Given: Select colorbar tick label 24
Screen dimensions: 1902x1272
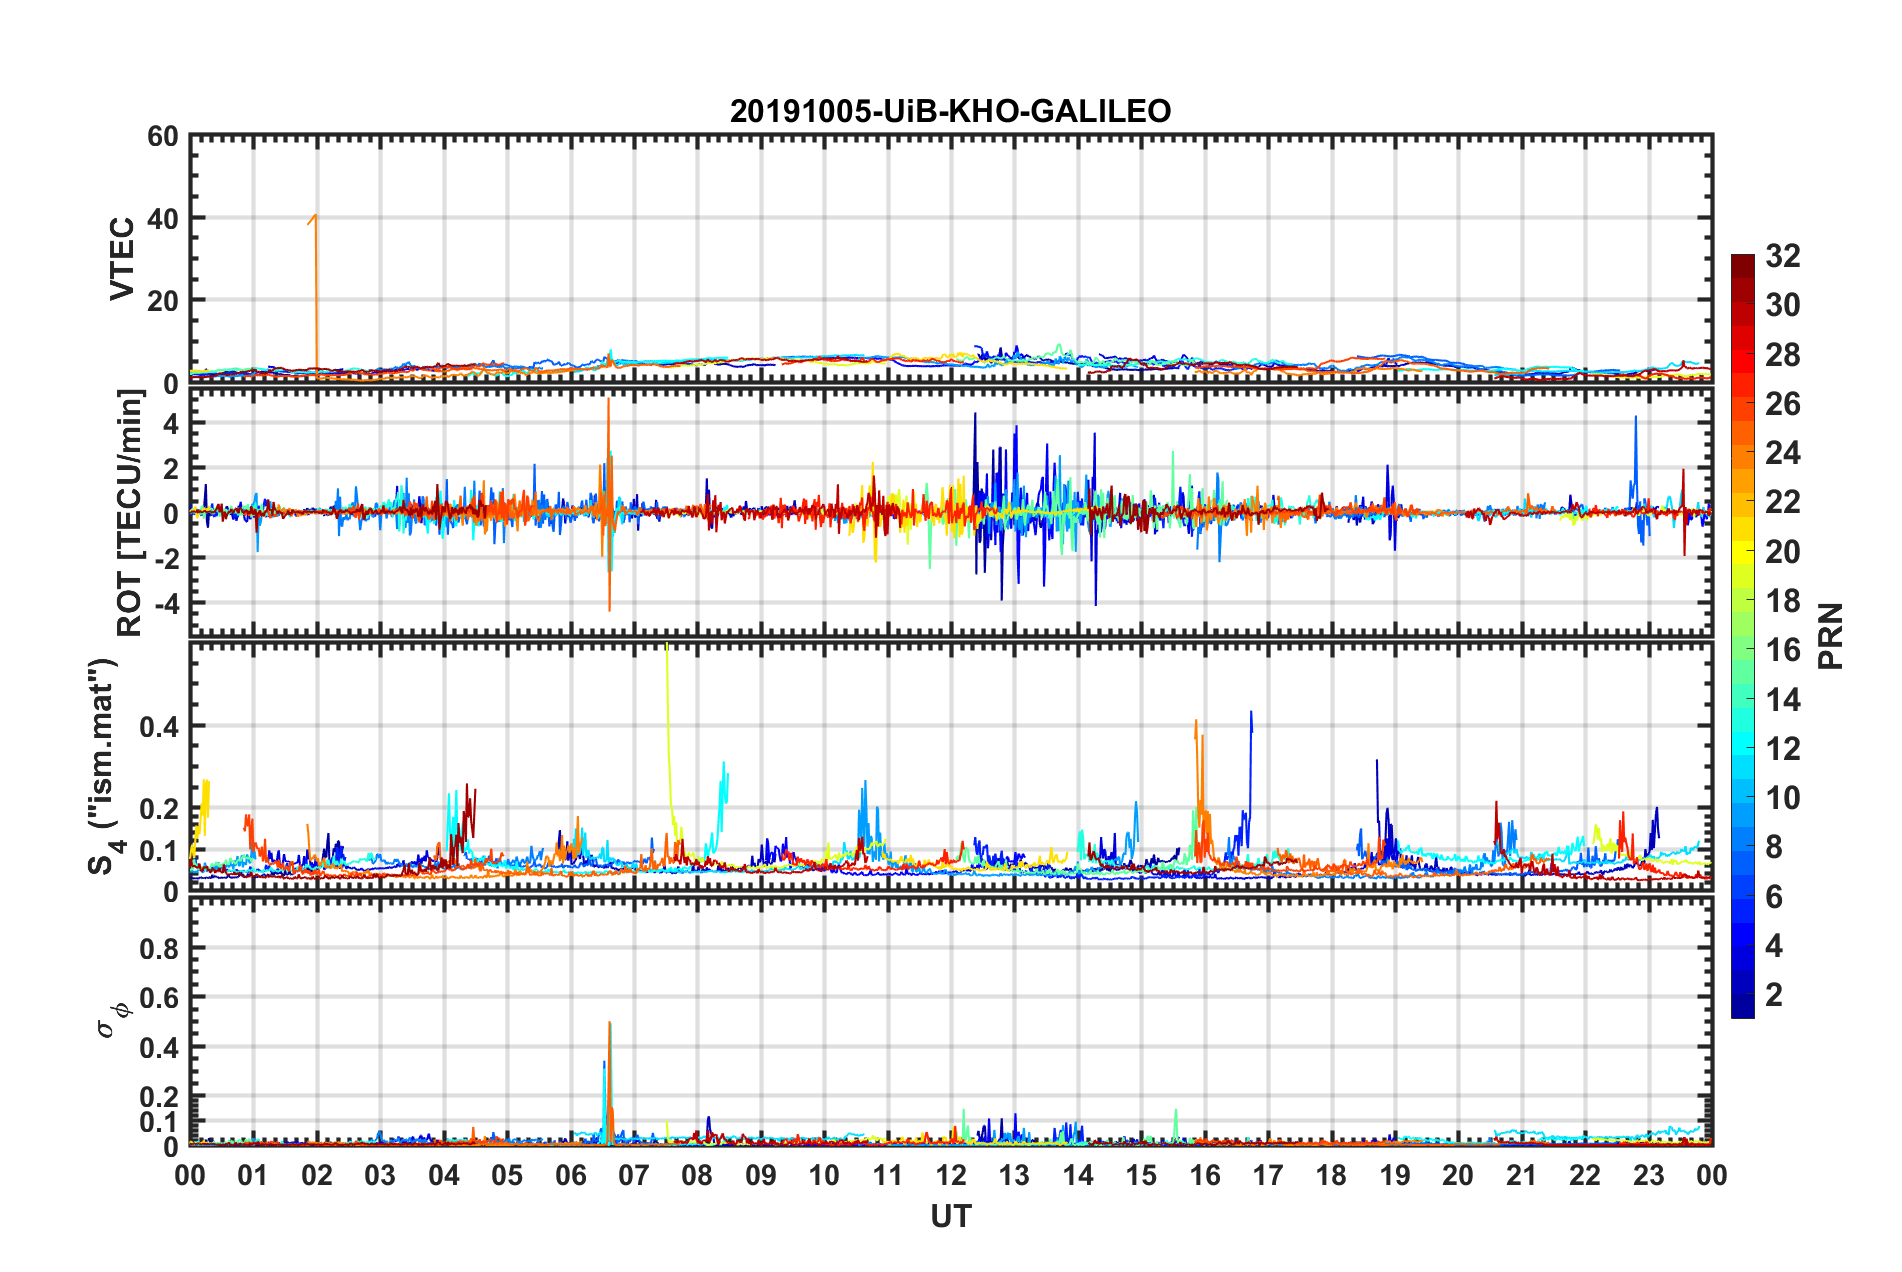Looking at the screenshot, I should click(x=1783, y=453).
